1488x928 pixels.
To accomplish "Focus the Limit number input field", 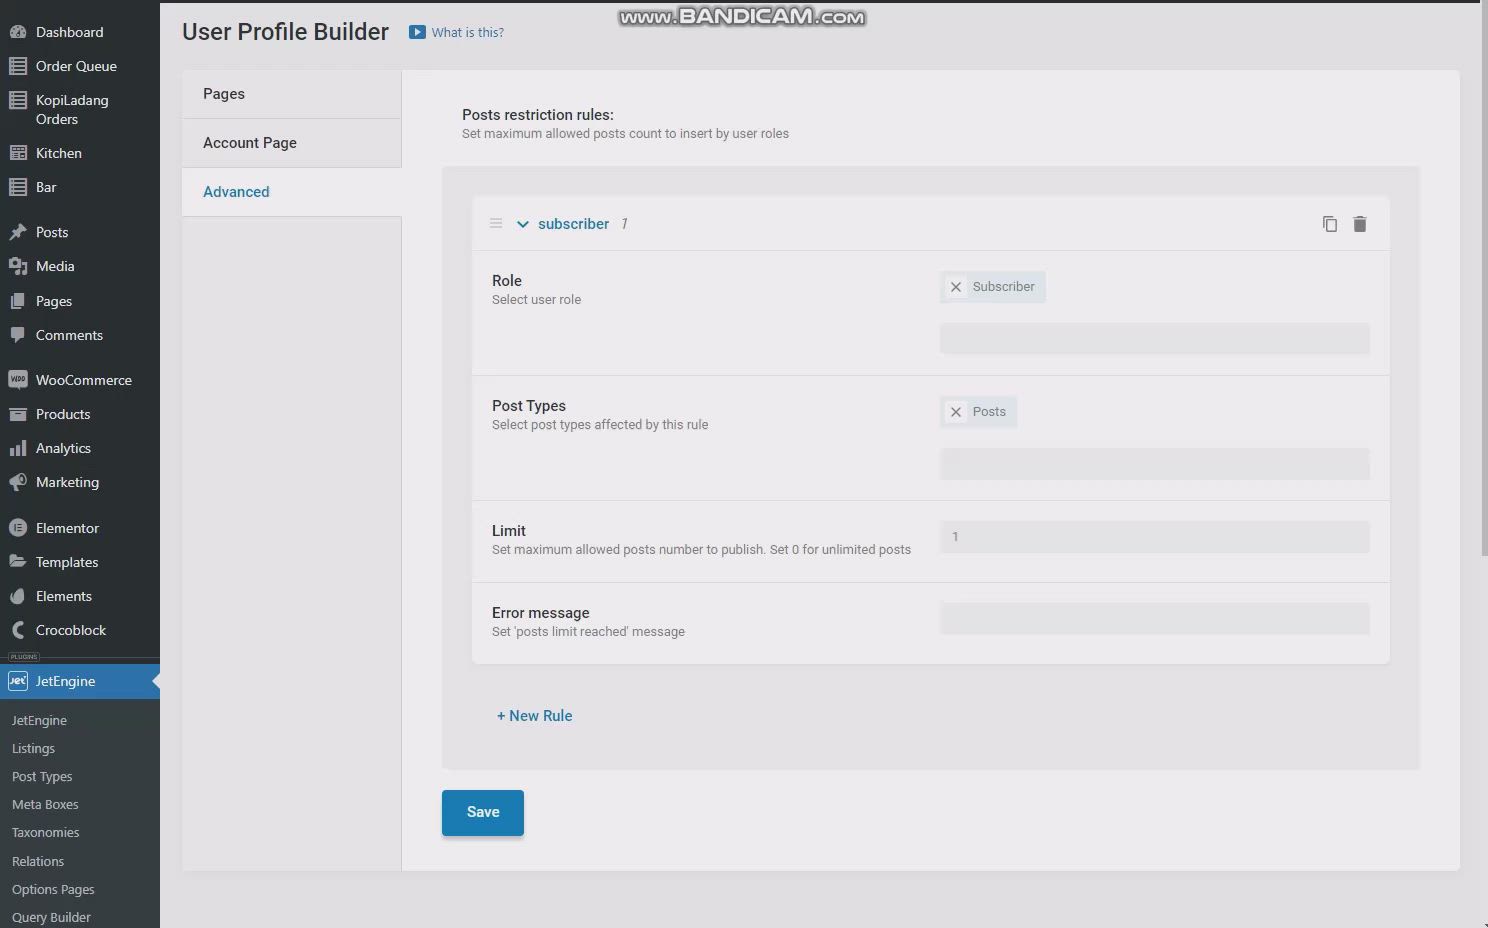I will (1154, 537).
